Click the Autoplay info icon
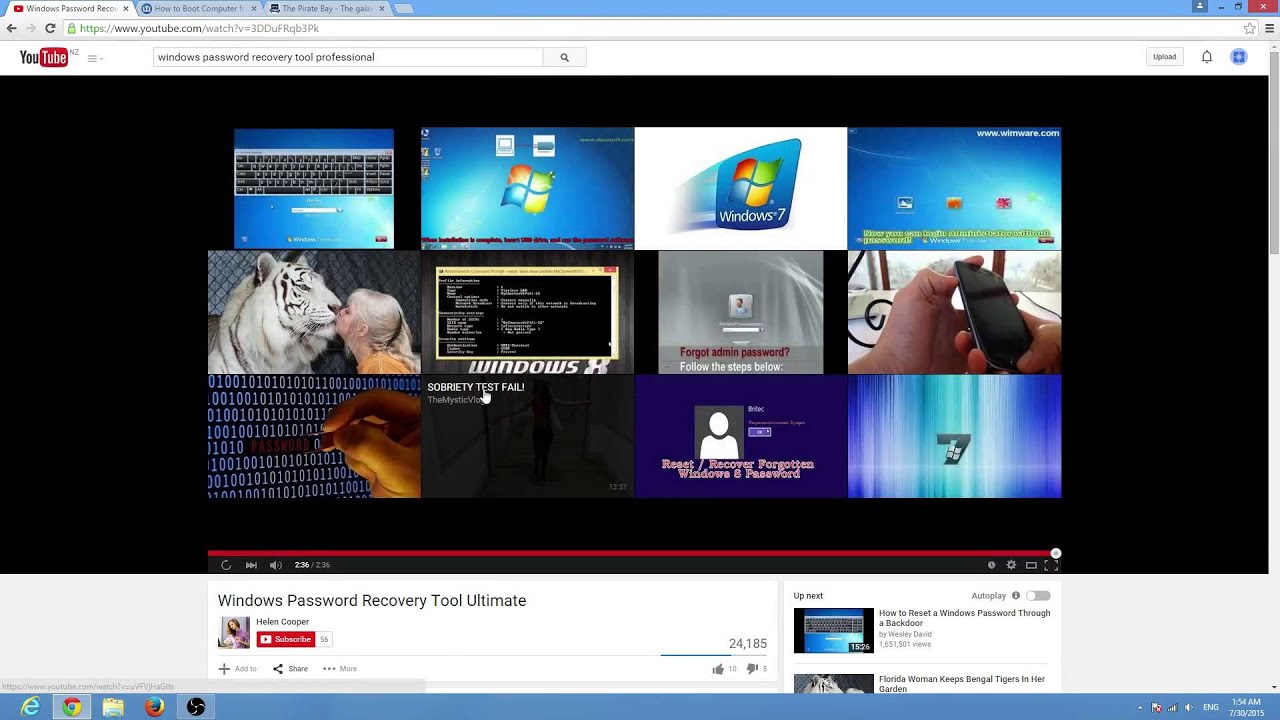Viewport: 1280px width, 720px height. [1015, 596]
